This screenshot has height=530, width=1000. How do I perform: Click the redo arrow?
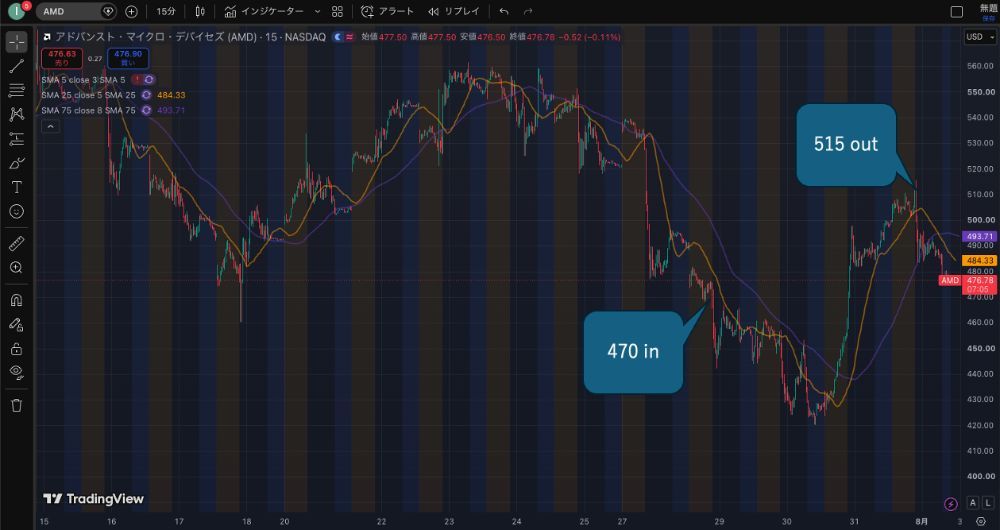pyautogui.click(x=527, y=11)
